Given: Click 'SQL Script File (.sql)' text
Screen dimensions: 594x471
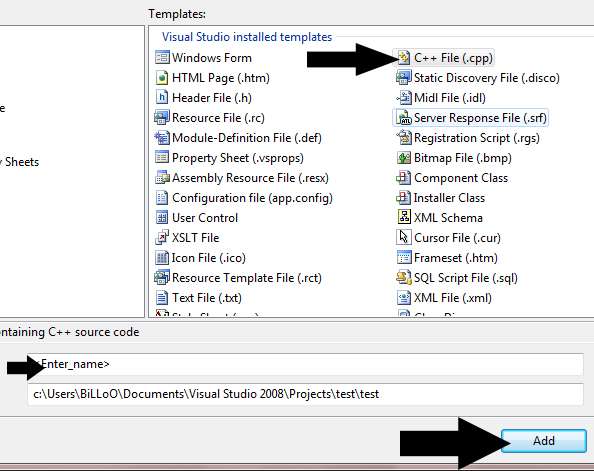Looking at the screenshot, I should tap(466, 278).
